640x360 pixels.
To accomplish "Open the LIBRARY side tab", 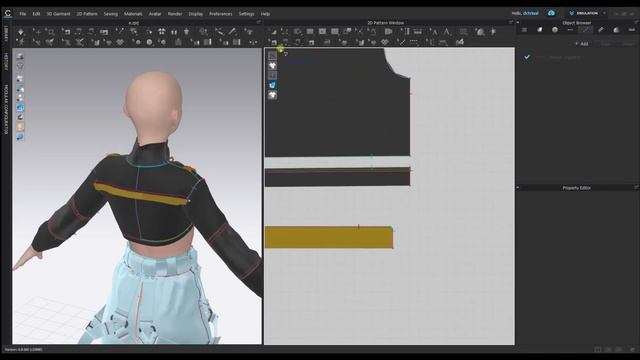I will [x=6, y=33].
